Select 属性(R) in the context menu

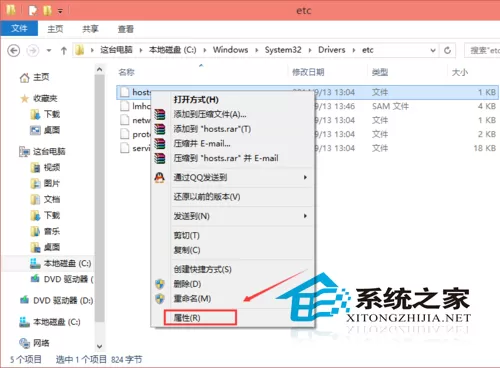tap(200, 318)
